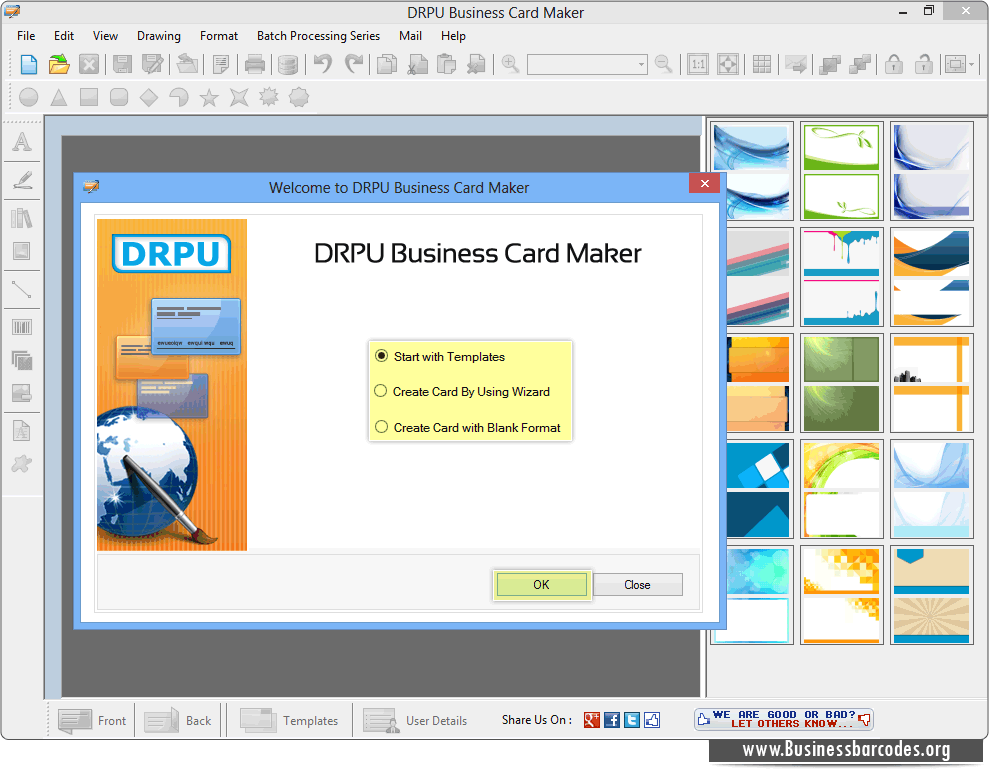Choose the beige sunburst template

[x=932, y=595]
